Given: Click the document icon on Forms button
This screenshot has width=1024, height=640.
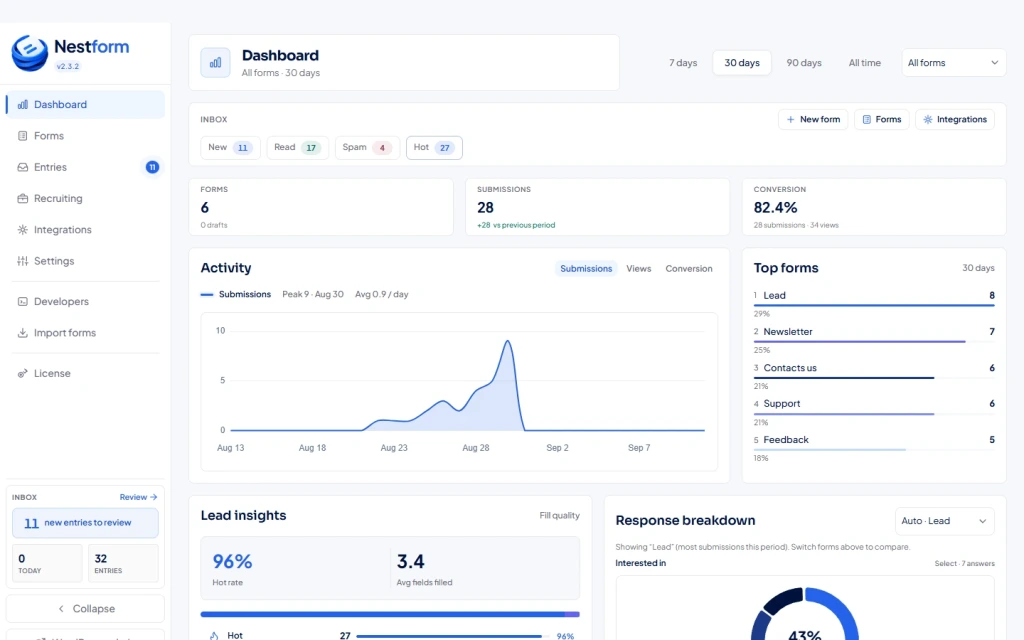Looking at the screenshot, I should click(867, 120).
